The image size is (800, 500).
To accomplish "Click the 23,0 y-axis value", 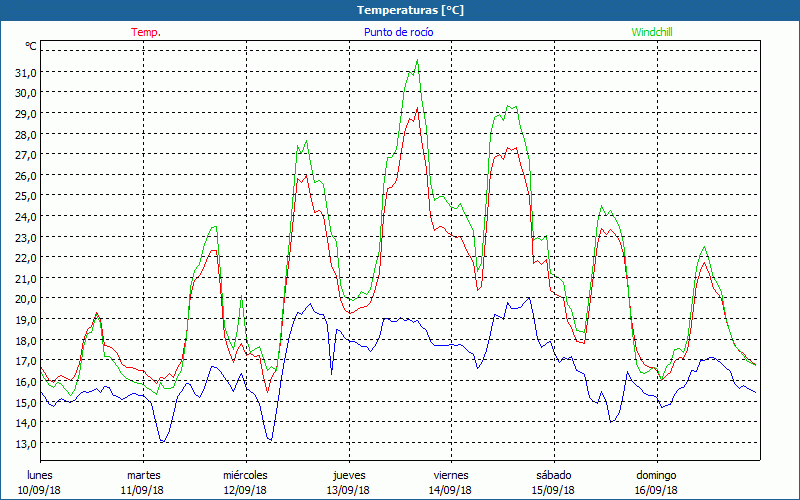I will (26, 237).
